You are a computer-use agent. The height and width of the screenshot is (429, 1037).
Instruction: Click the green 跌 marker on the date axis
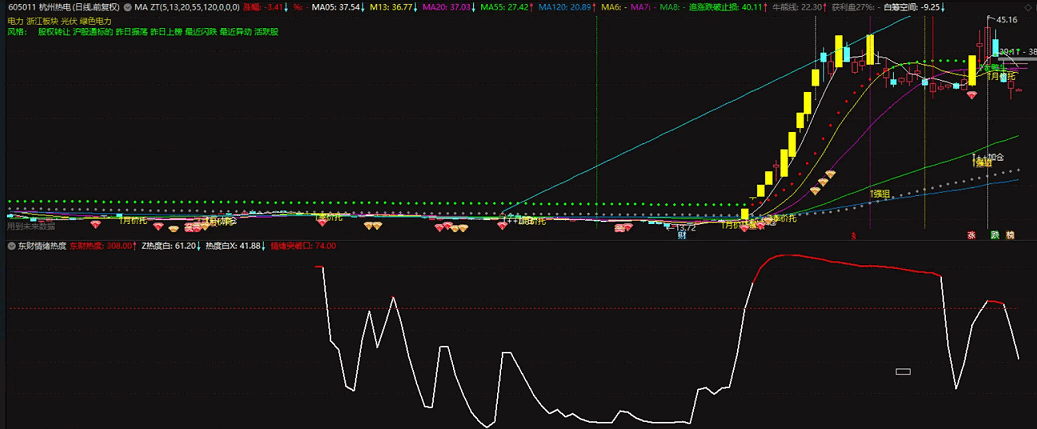tap(994, 235)
